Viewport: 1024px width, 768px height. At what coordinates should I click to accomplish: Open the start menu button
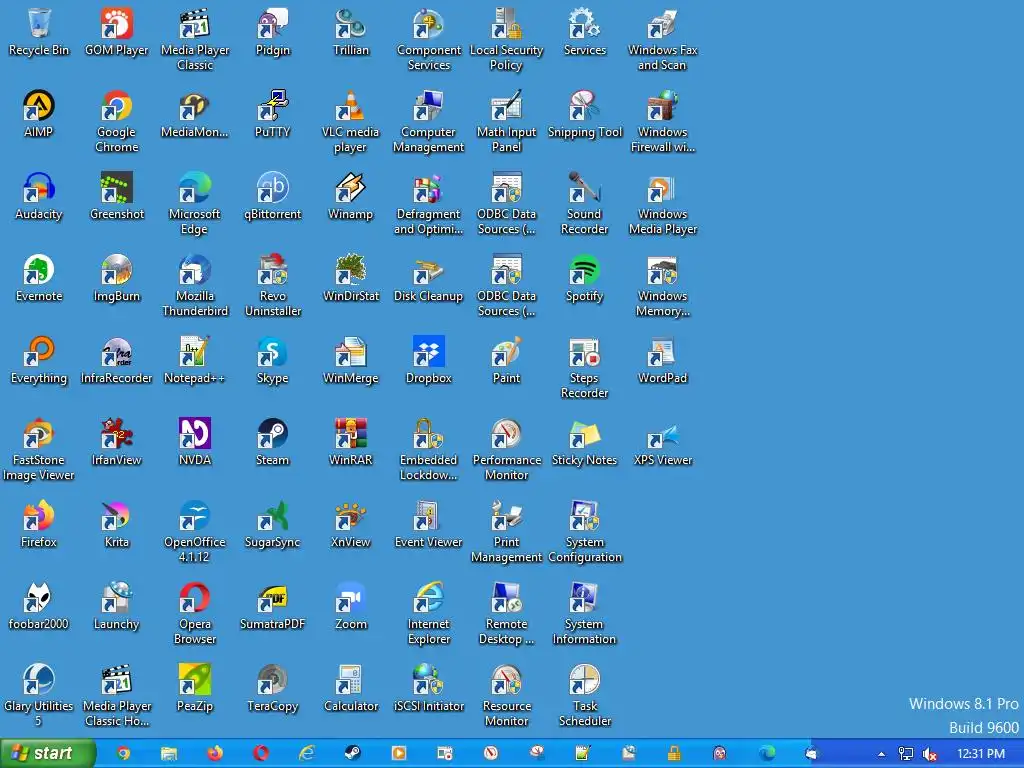point(48,754)
